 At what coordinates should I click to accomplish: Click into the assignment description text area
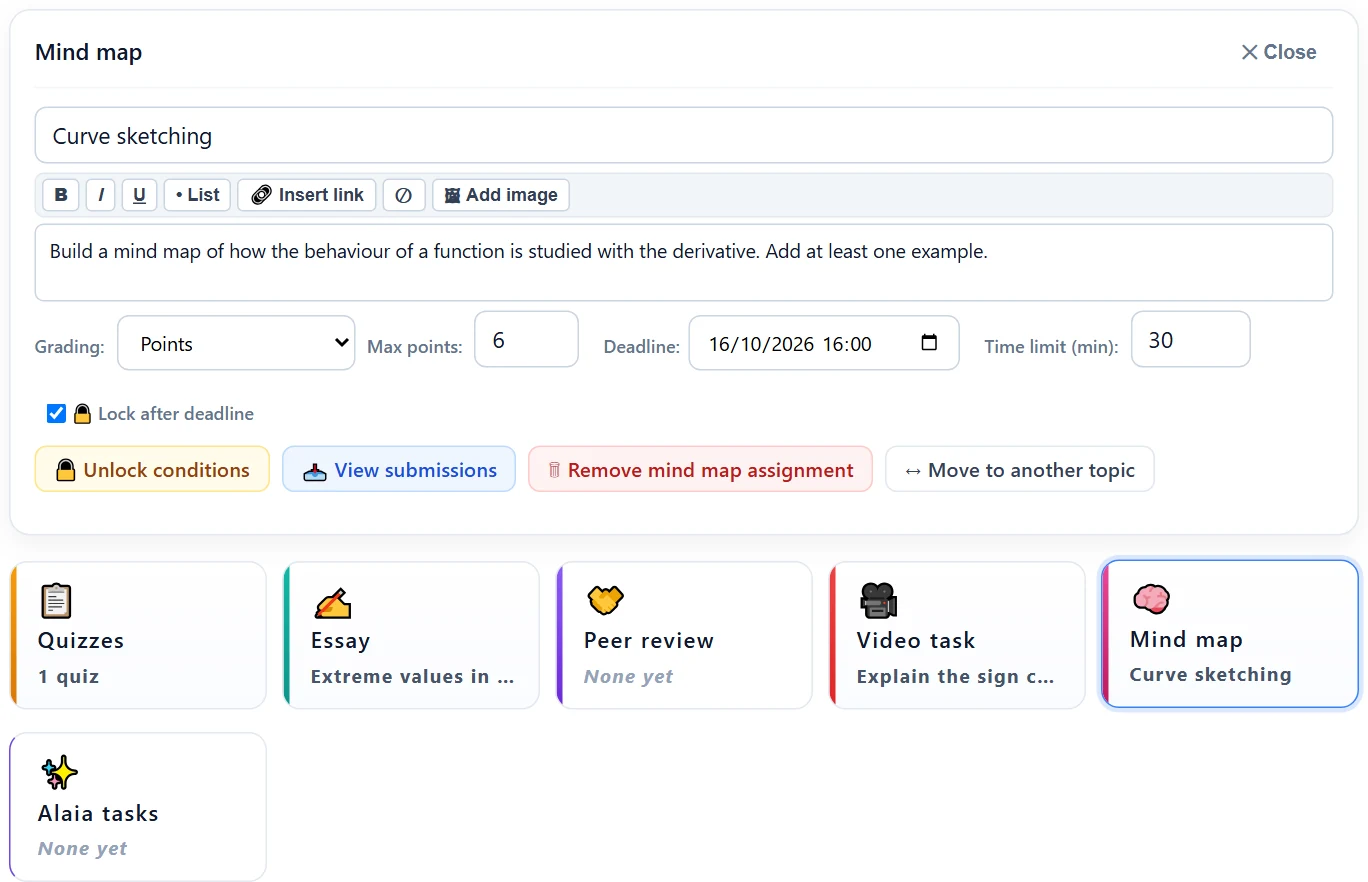[x=684, y=262]
